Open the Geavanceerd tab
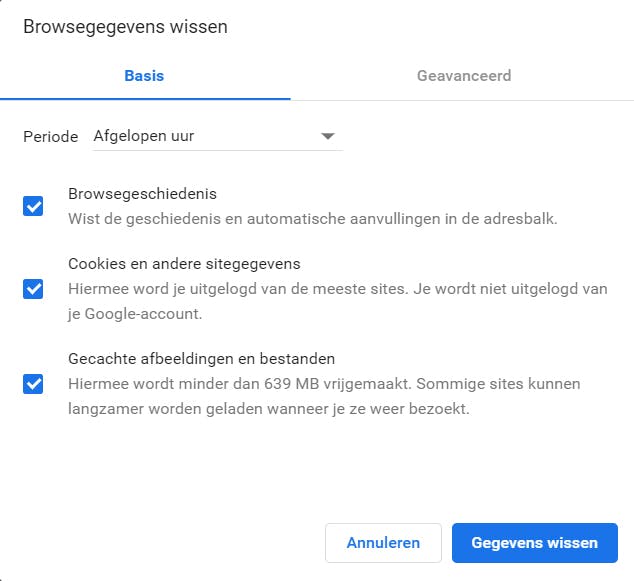 (x=464, y=76)
